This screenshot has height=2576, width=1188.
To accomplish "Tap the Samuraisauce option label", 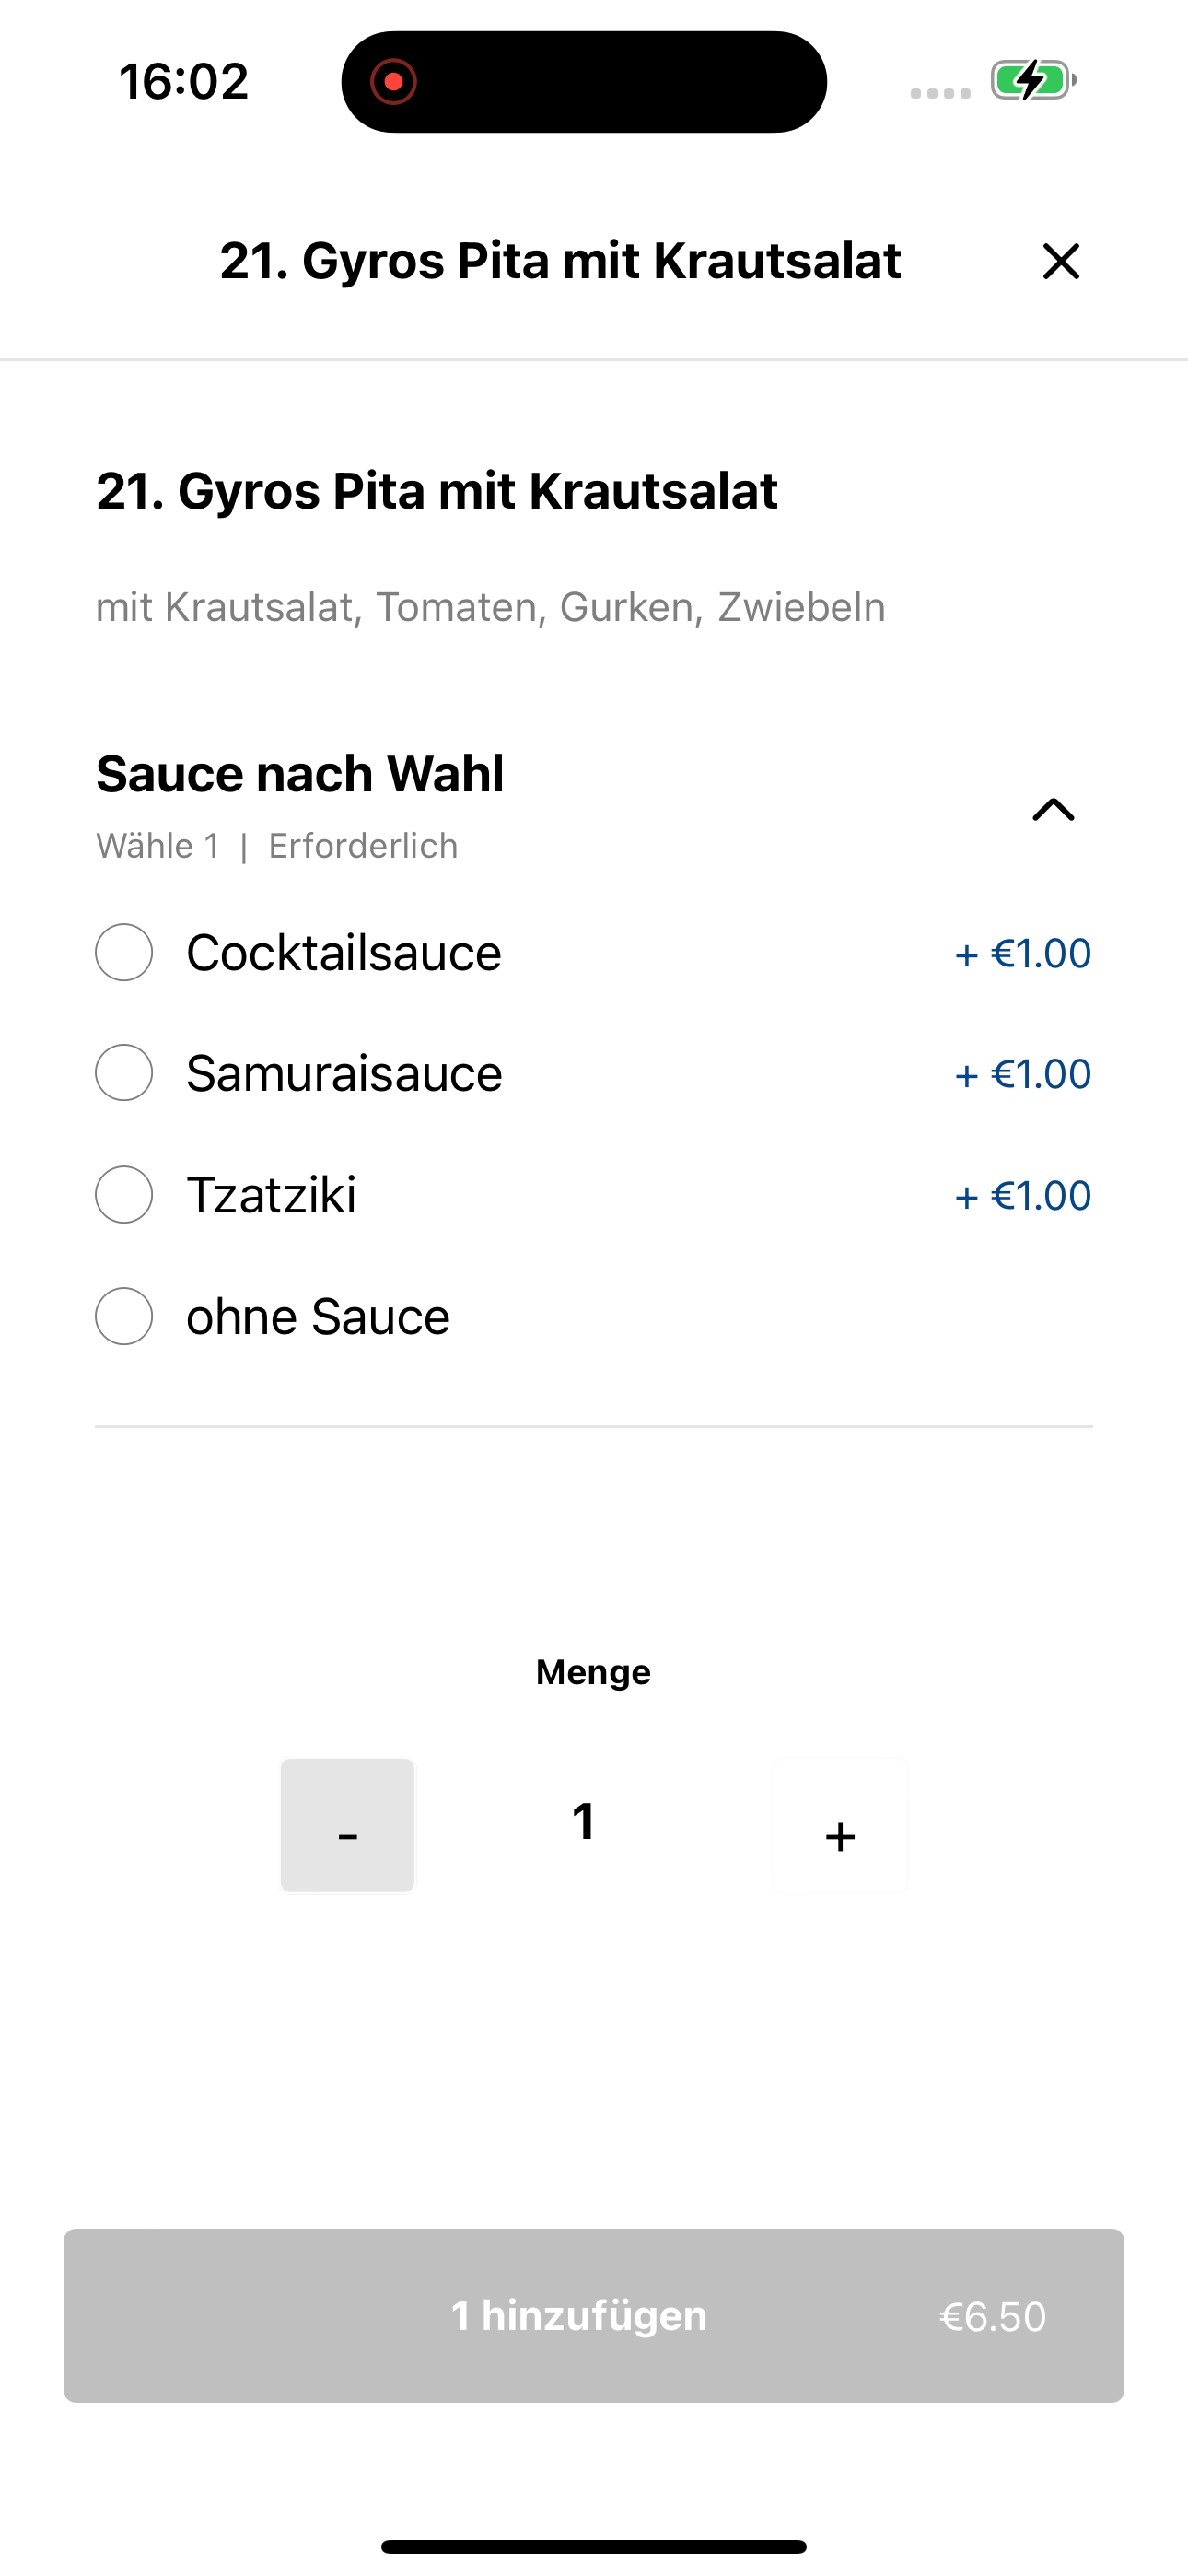I will click(344, 1073).
